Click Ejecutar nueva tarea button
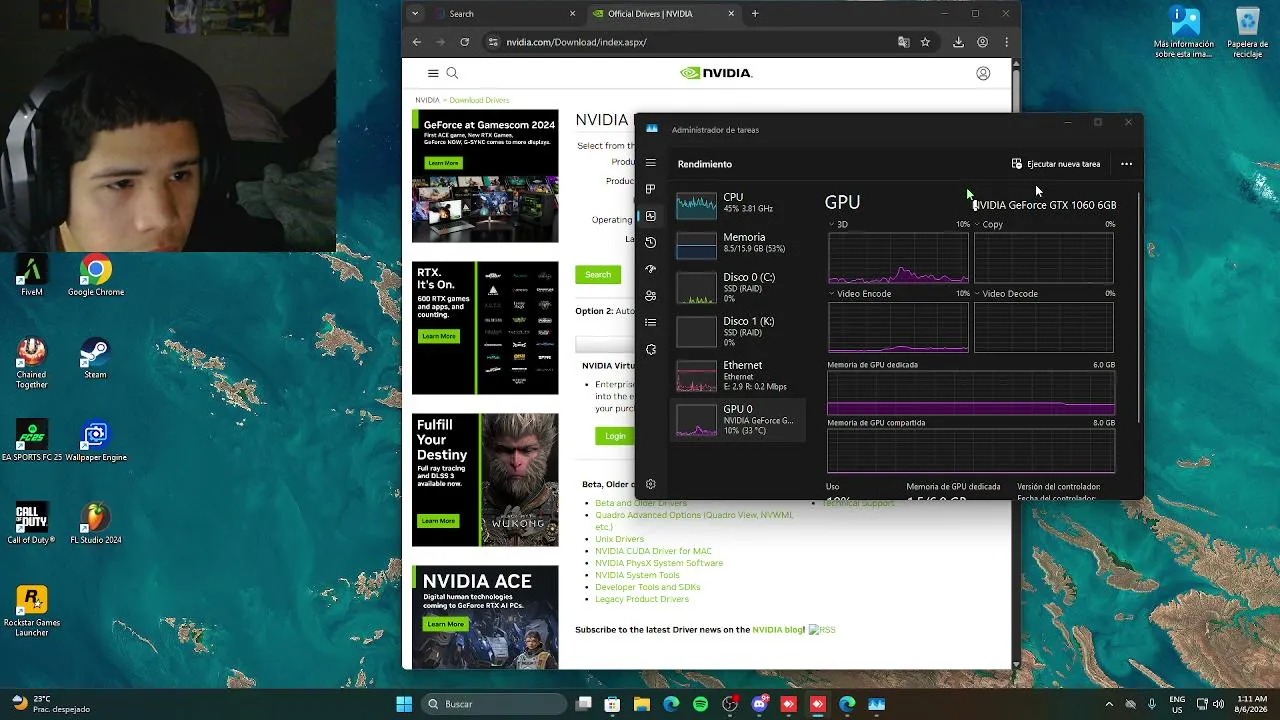 [1056, 164]
